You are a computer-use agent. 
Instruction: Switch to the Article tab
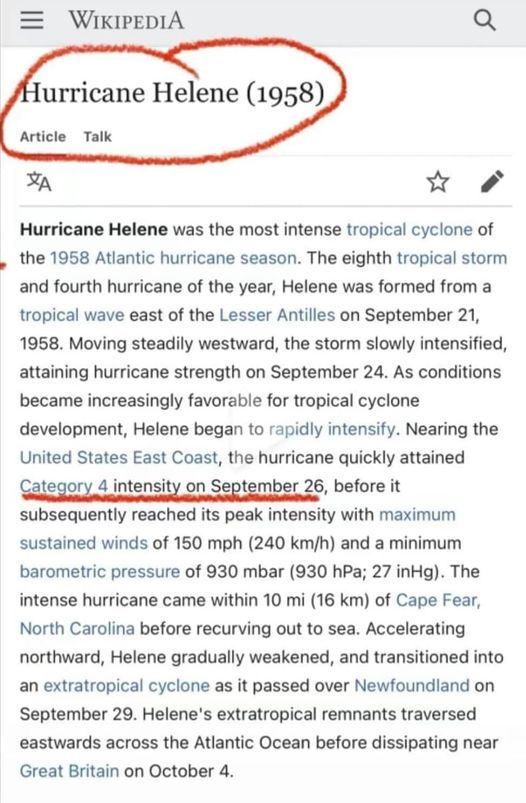[43, 137]
